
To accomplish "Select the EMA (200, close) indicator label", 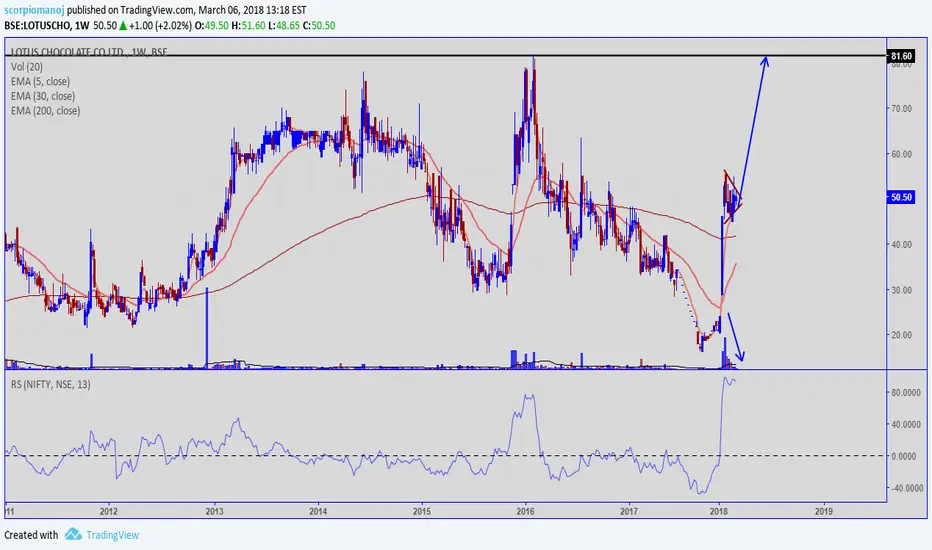I will (x=45, y=111).
